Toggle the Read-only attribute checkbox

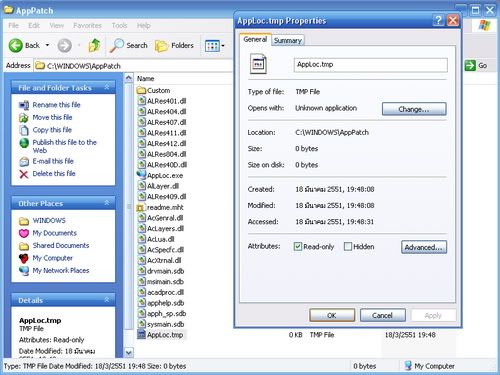click(298, 246)
